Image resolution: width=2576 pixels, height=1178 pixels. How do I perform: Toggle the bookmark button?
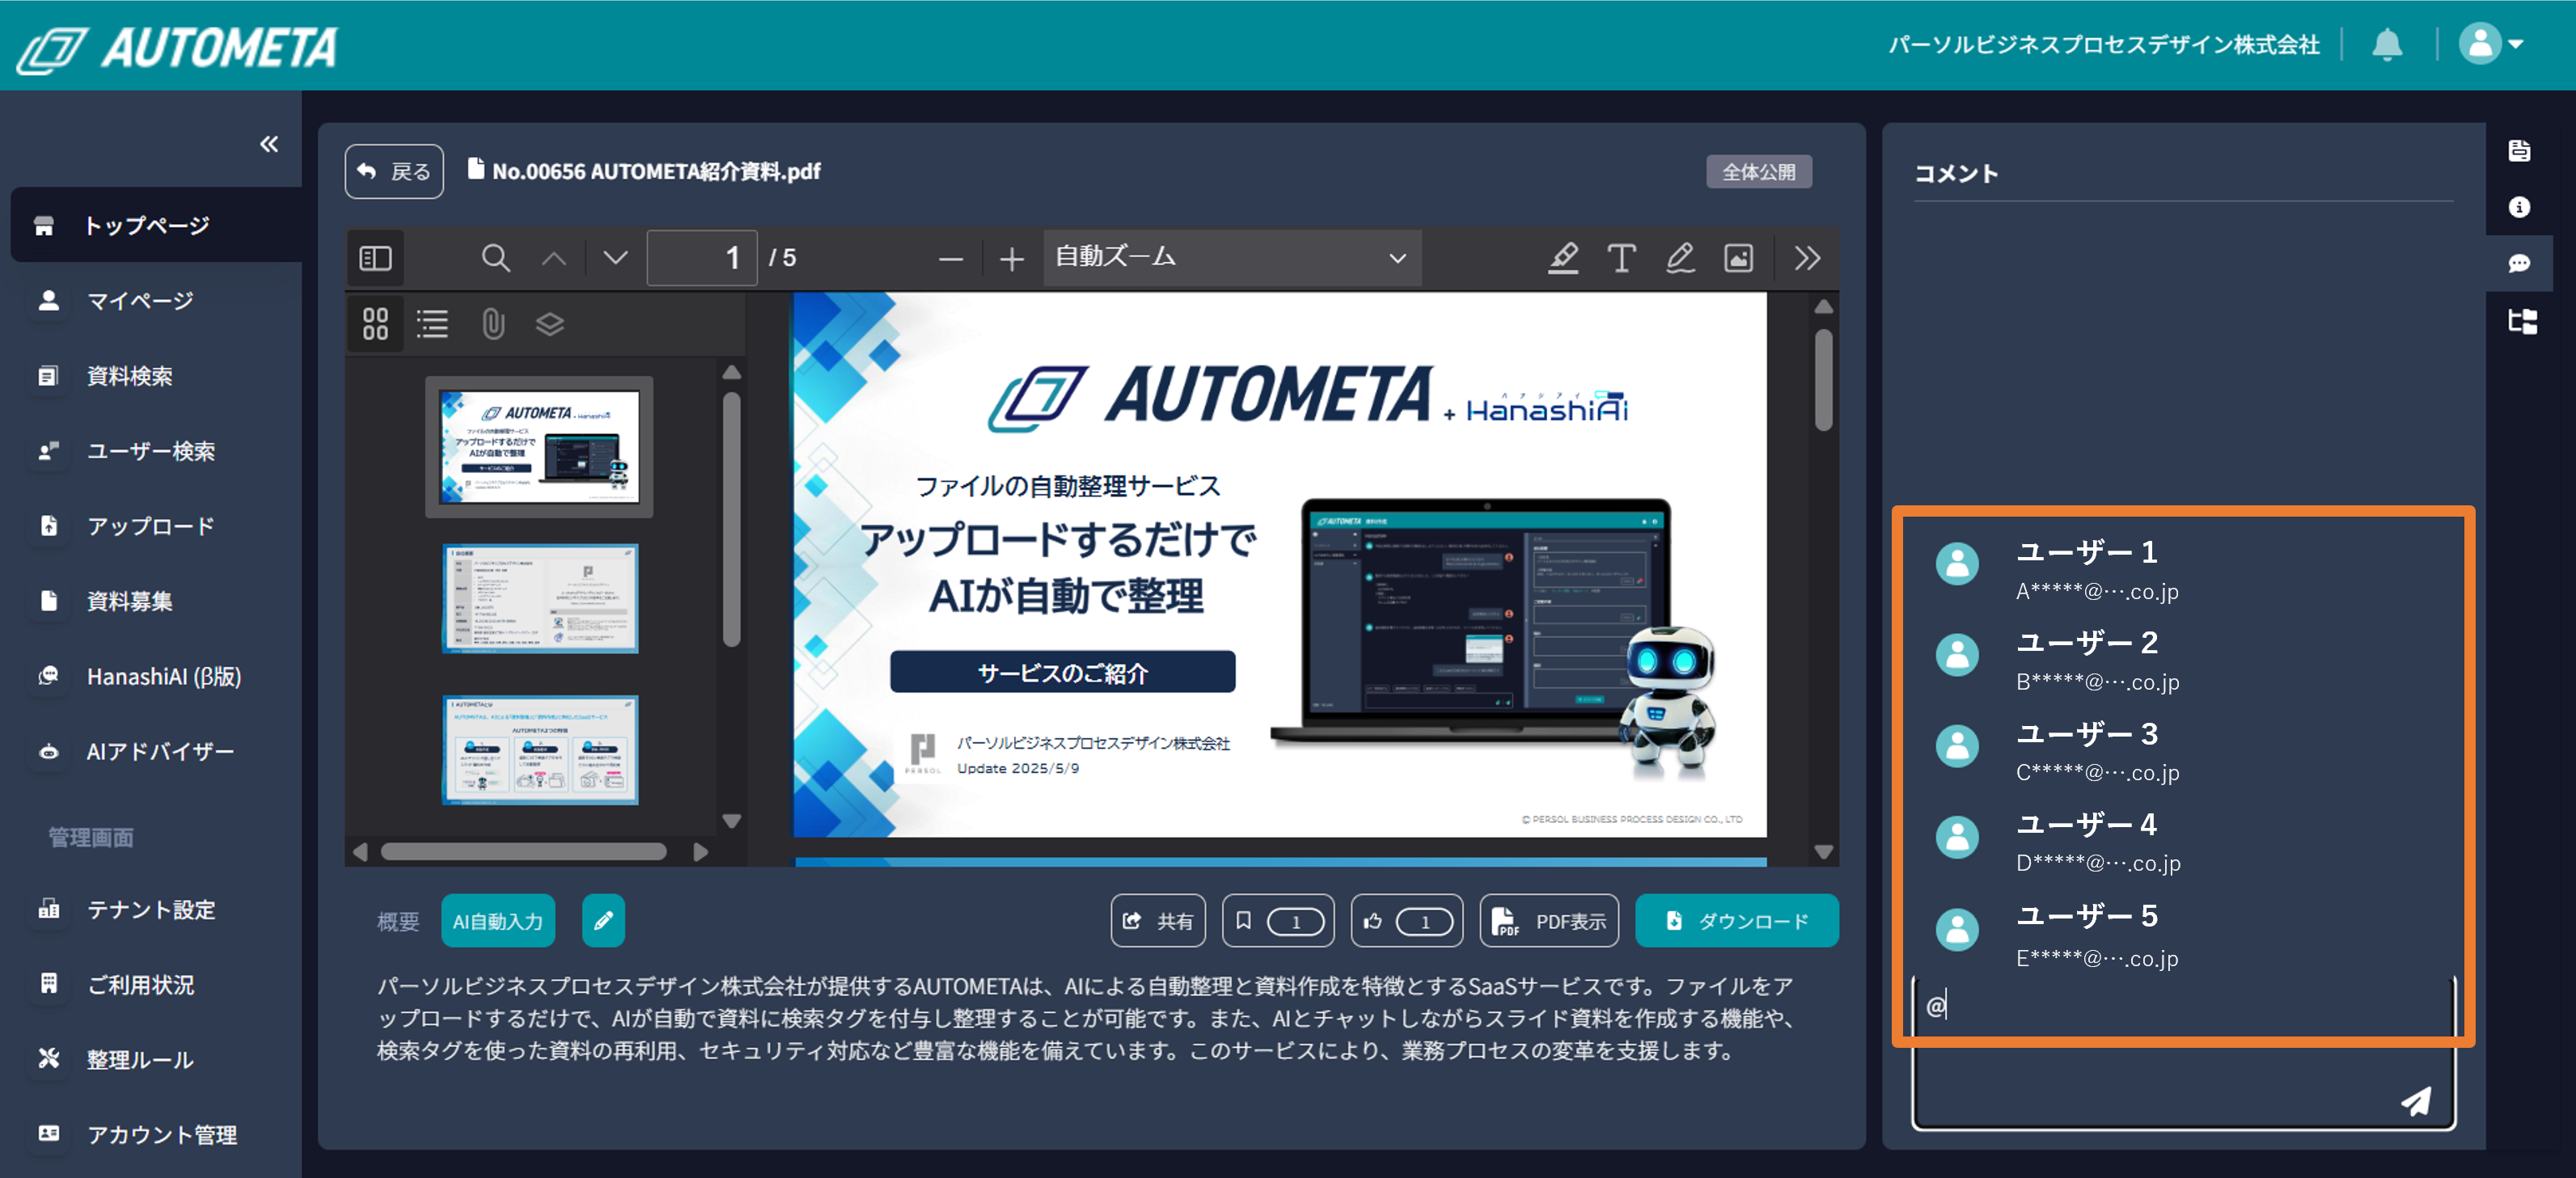pos(1277,920)
